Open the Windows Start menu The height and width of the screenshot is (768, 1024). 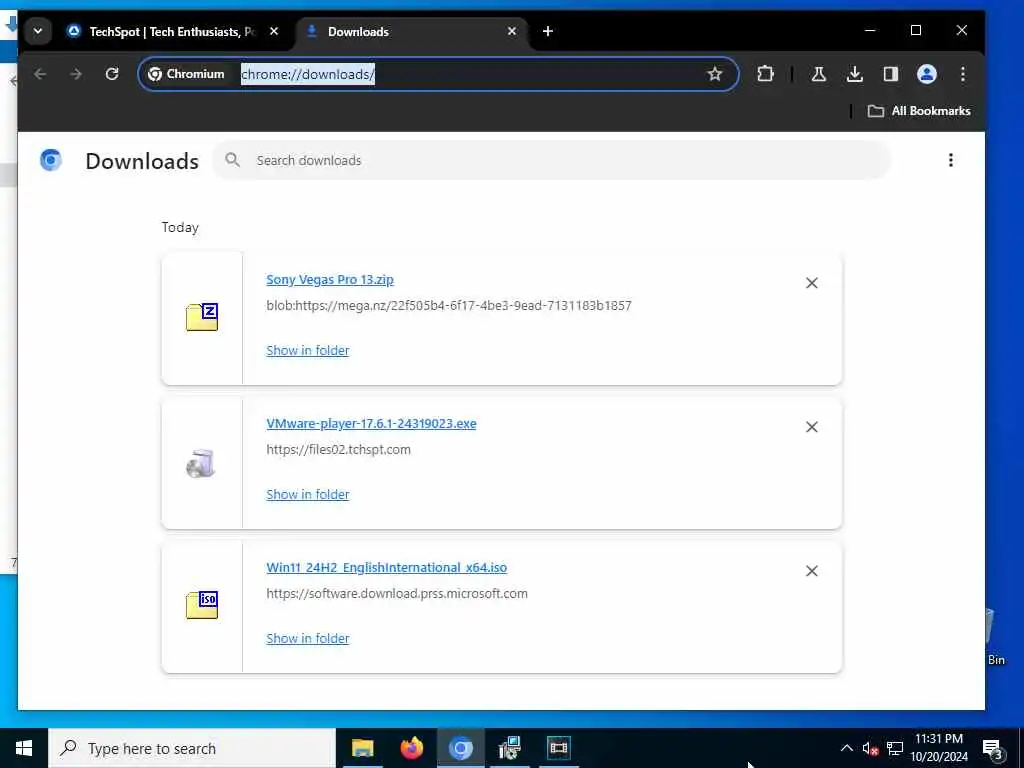(x=24, y=748)
